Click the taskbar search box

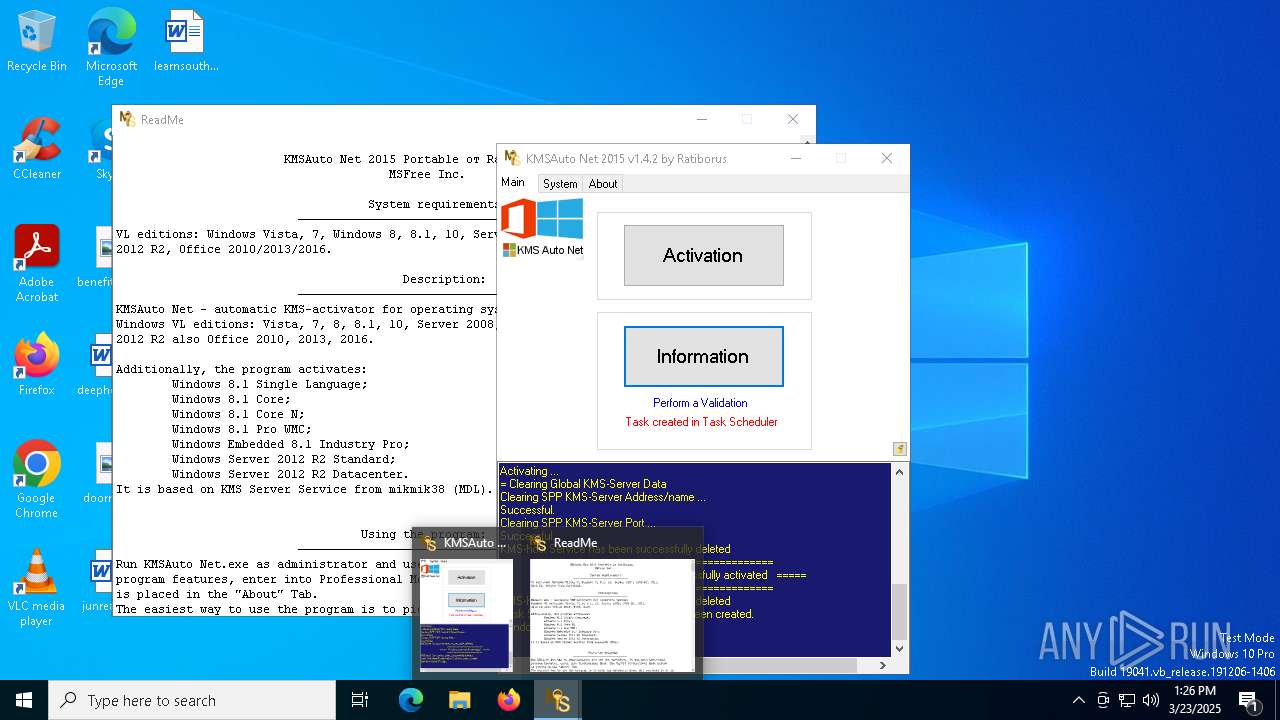(192, 700)
